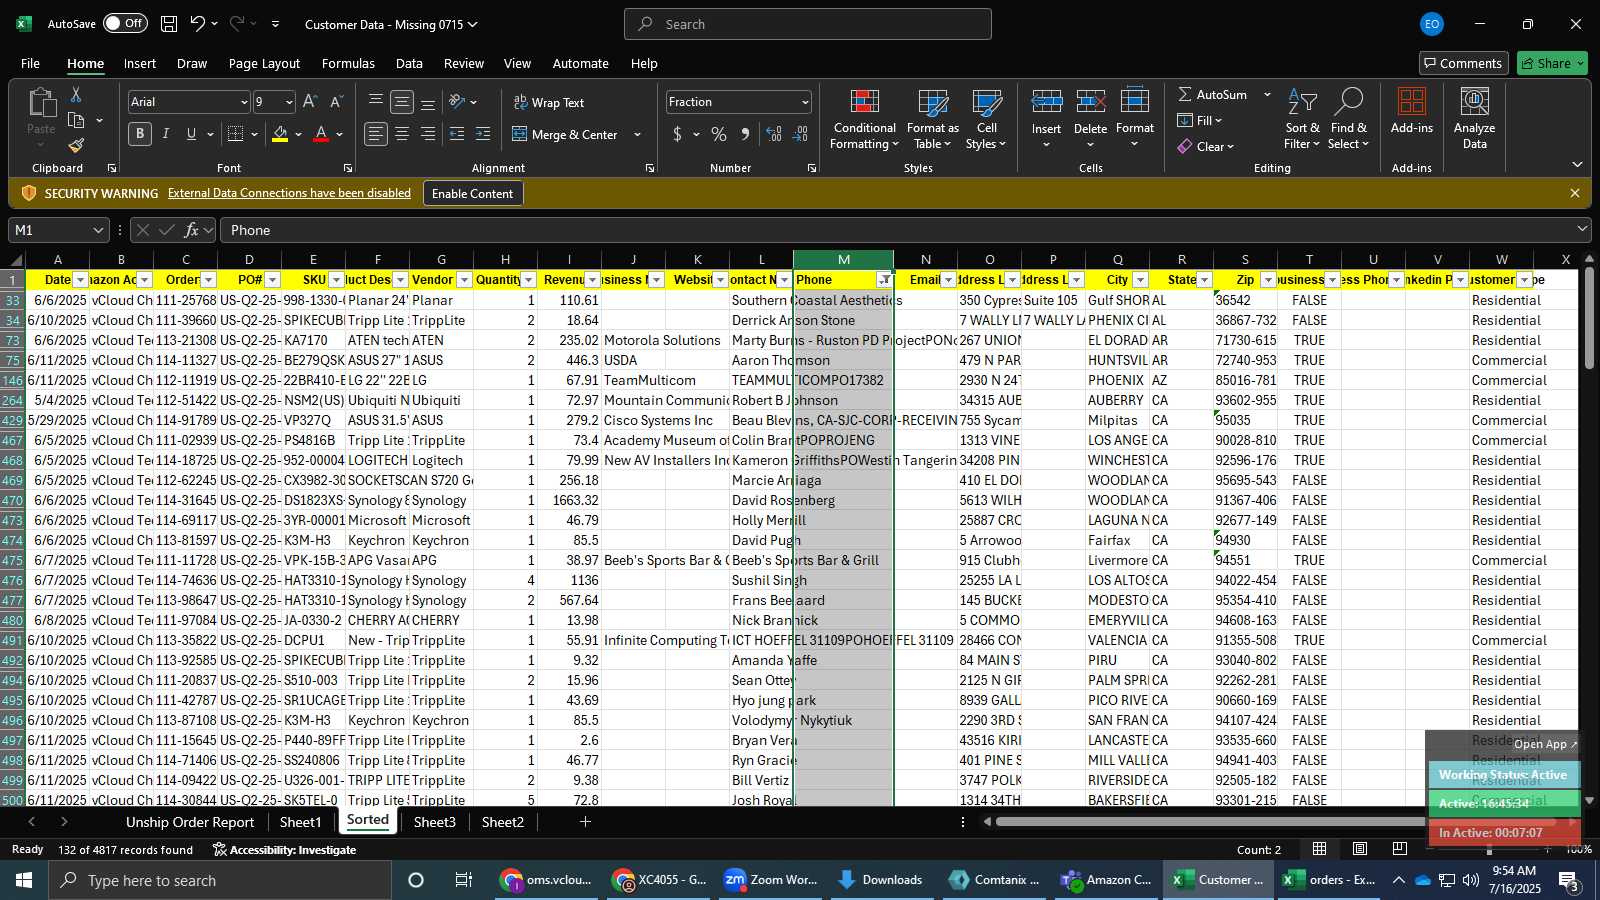Click Insert Function fx icon
Image resolution: width=1600 pixels, height=900 pixels.
click(191, 230)
